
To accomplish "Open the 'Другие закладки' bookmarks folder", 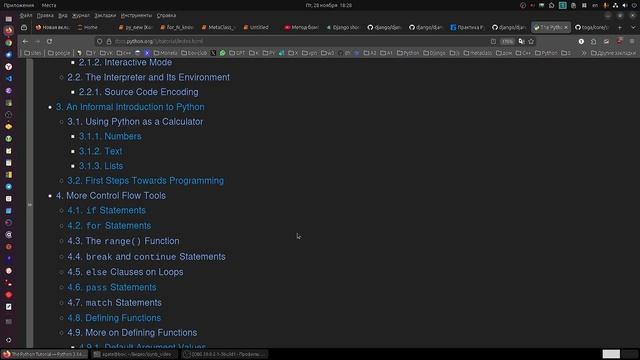I will [613, 53].
